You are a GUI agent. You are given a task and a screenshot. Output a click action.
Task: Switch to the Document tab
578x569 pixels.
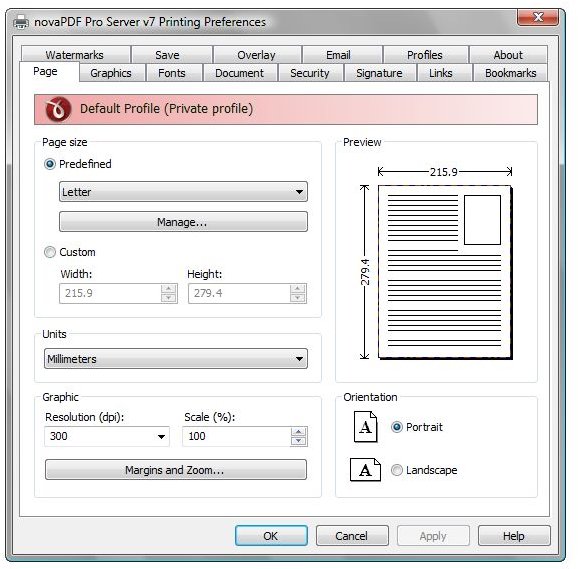[x=240, y=73]
